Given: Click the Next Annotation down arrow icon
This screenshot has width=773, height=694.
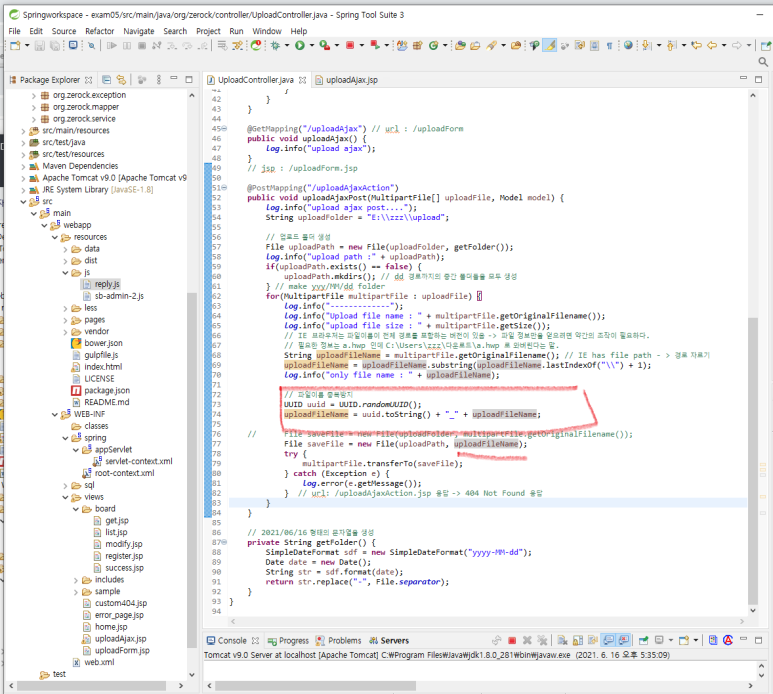Looking at the screenshot, I should point(646,45).
